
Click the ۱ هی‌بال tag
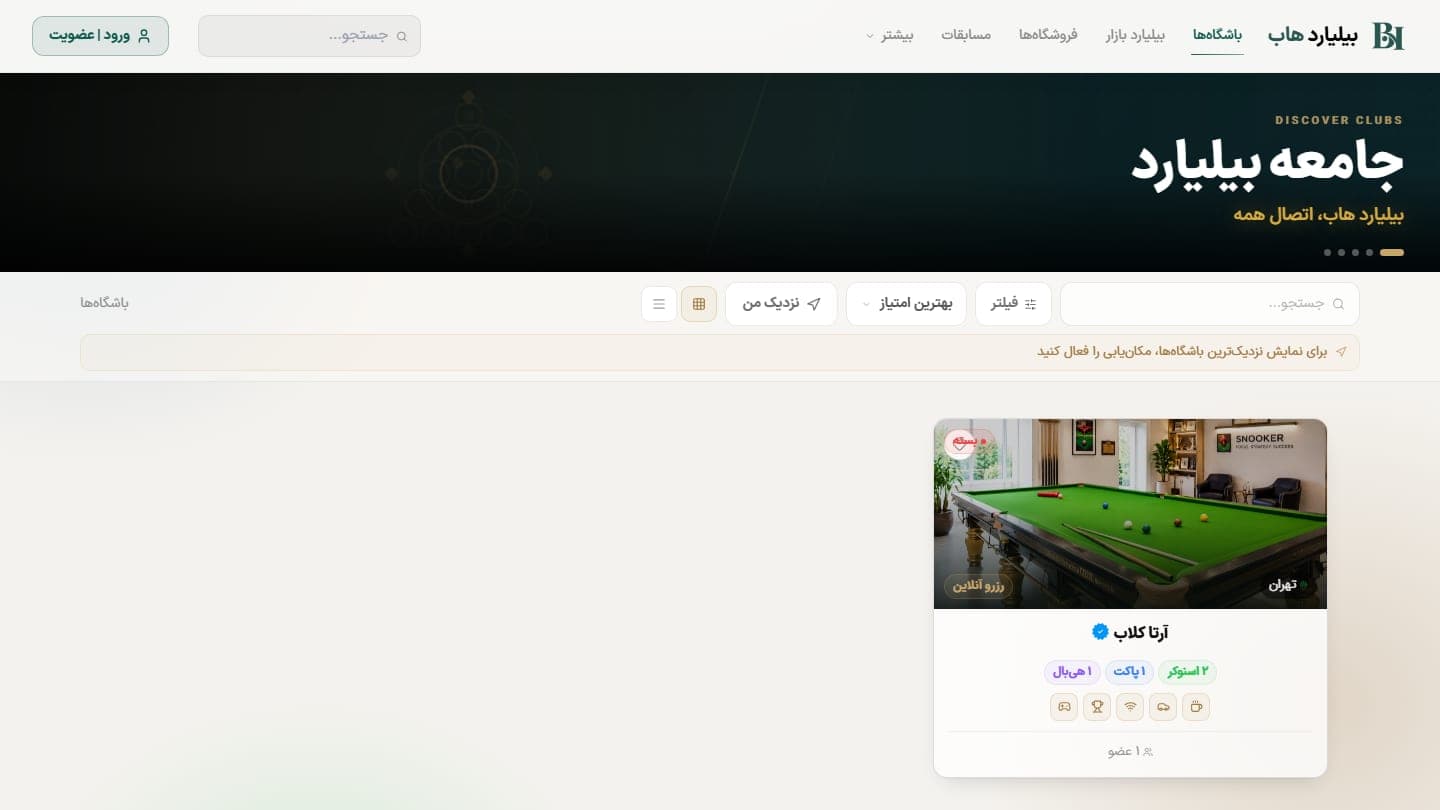pyautogui.click(x=1072, y=672)
